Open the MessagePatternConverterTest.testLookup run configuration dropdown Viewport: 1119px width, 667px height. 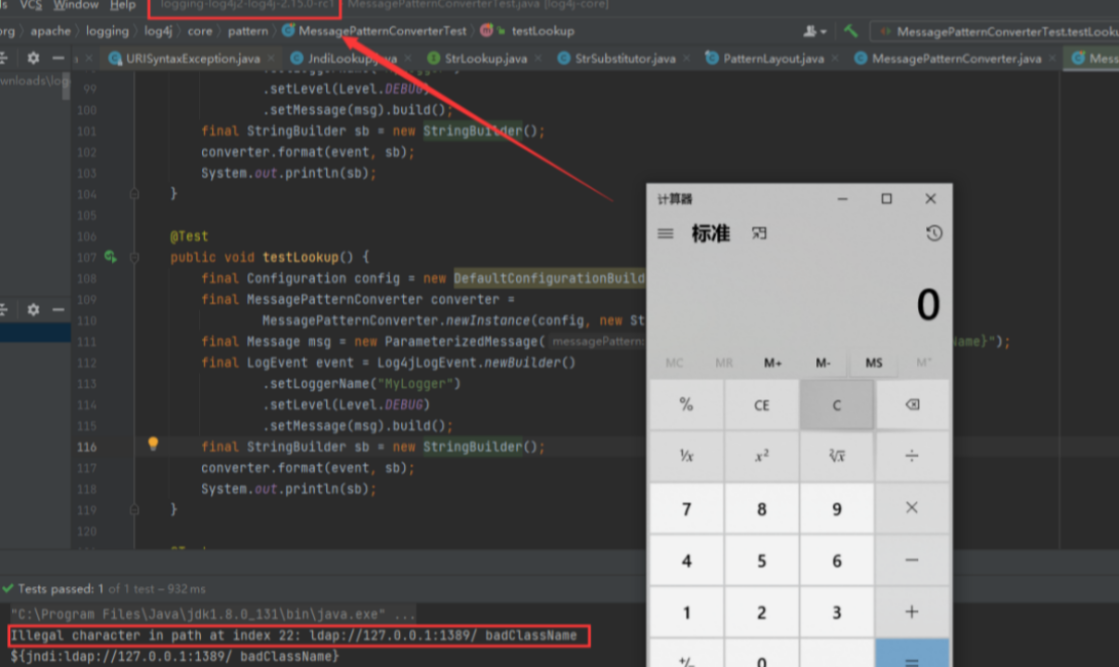tap(996, 31)
